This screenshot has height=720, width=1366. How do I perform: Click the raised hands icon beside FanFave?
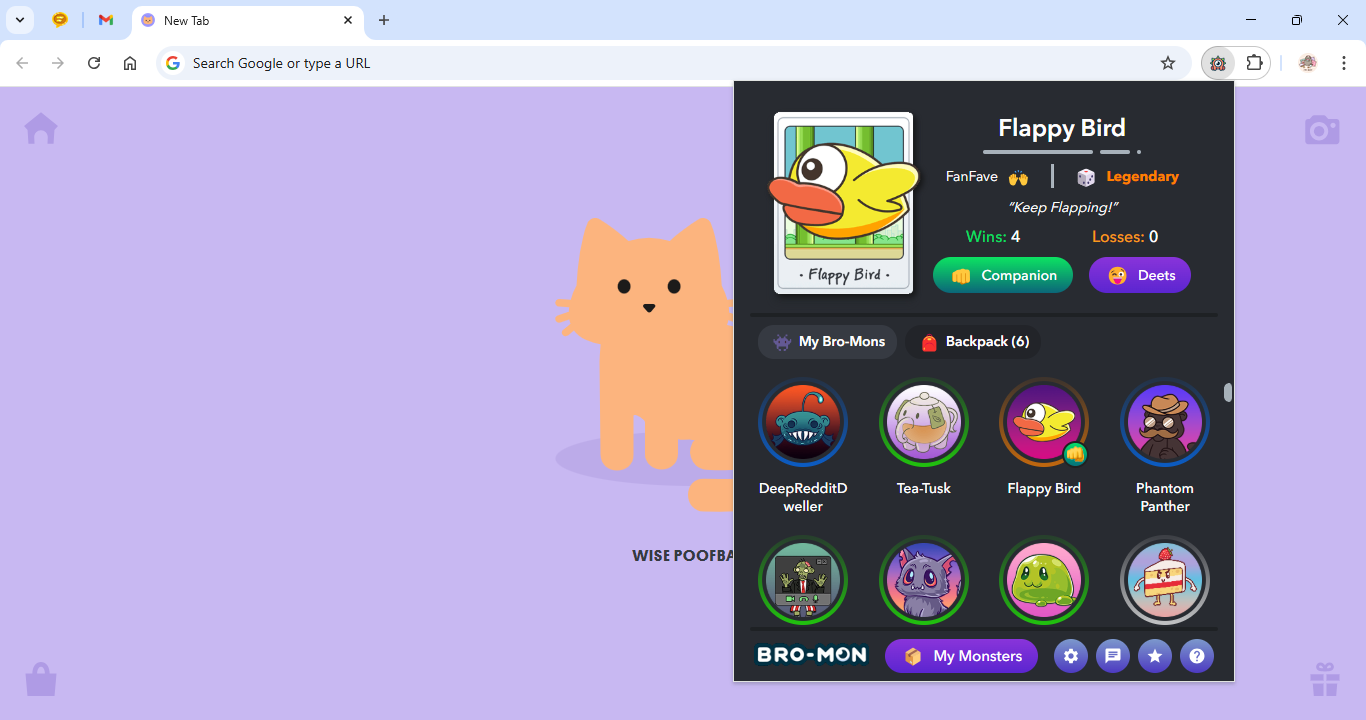coord(1018,177)
